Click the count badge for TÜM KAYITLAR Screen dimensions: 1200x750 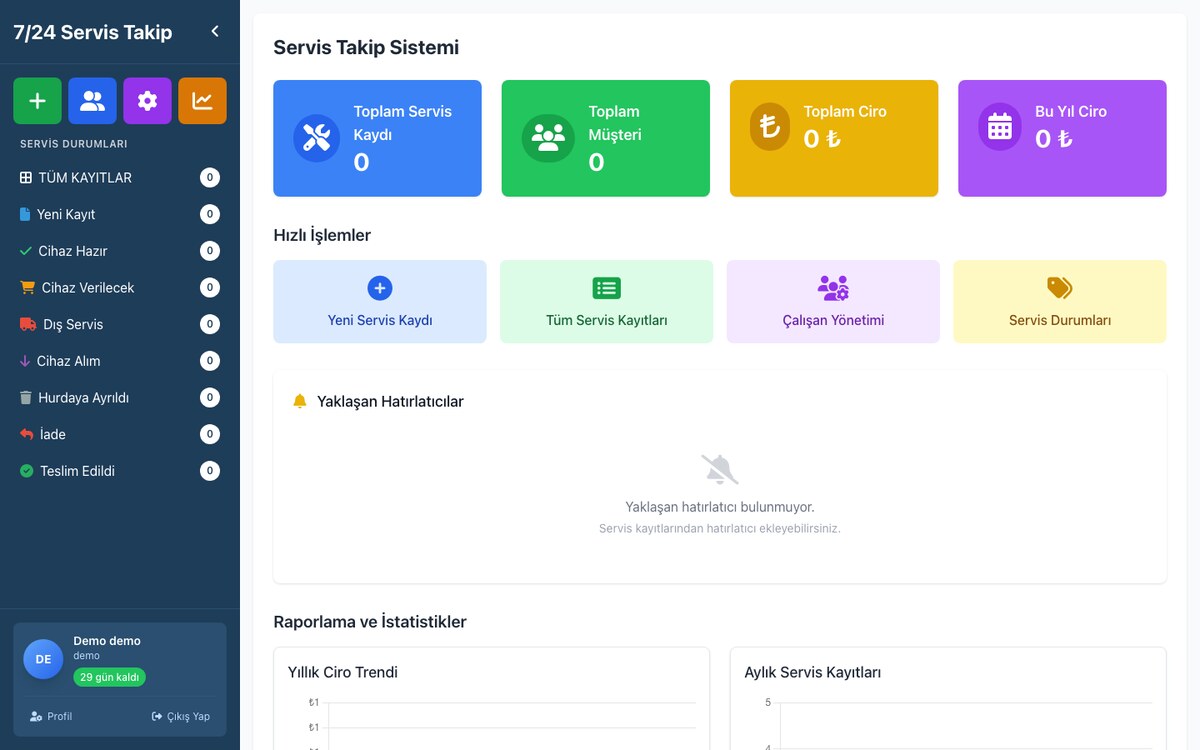click(210, 178)
